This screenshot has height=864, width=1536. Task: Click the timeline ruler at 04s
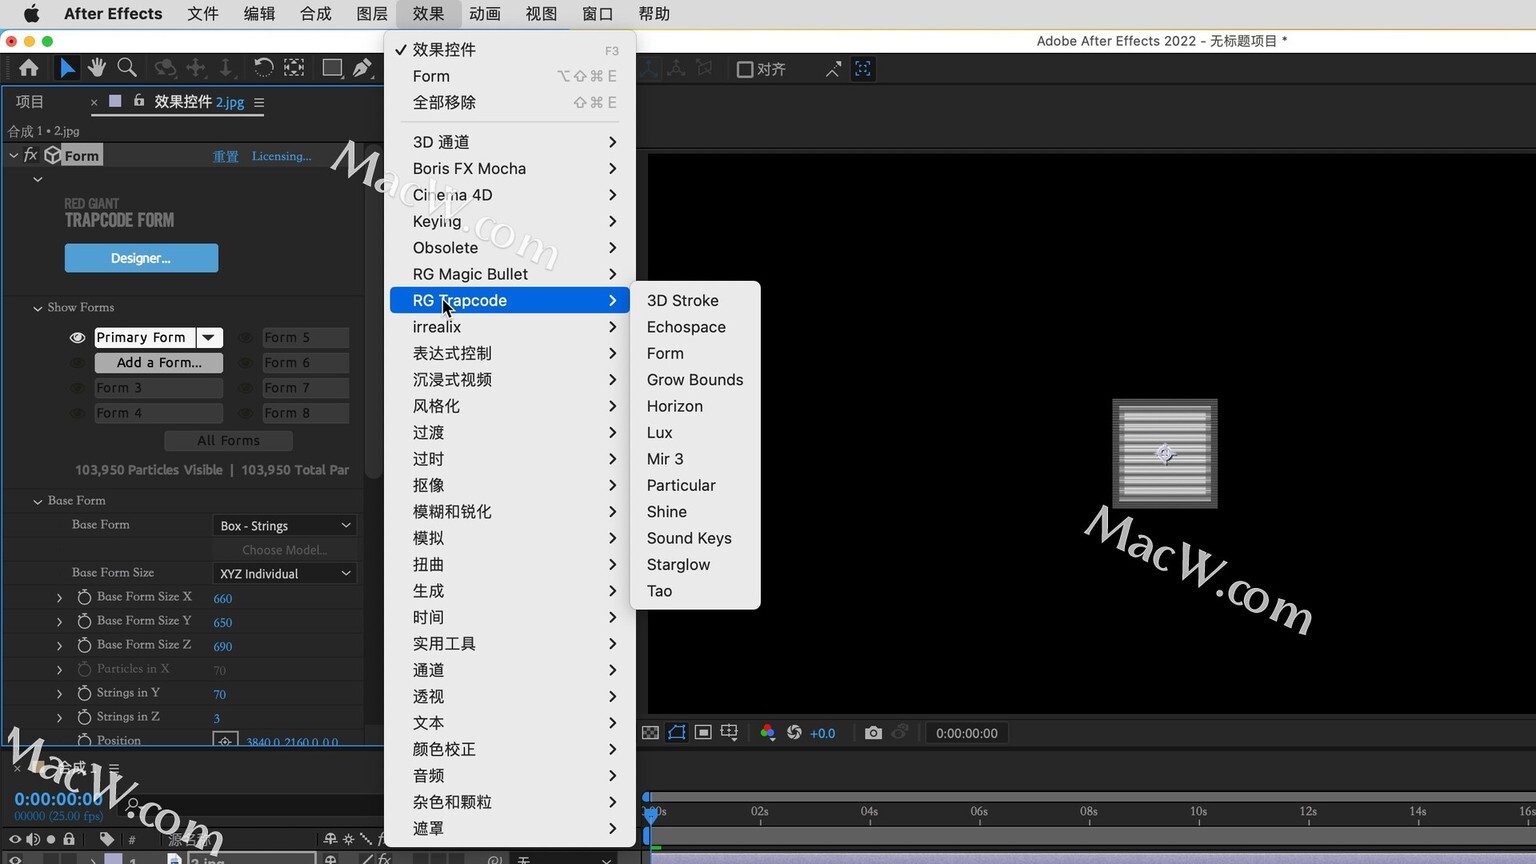[x=869, y=811]
